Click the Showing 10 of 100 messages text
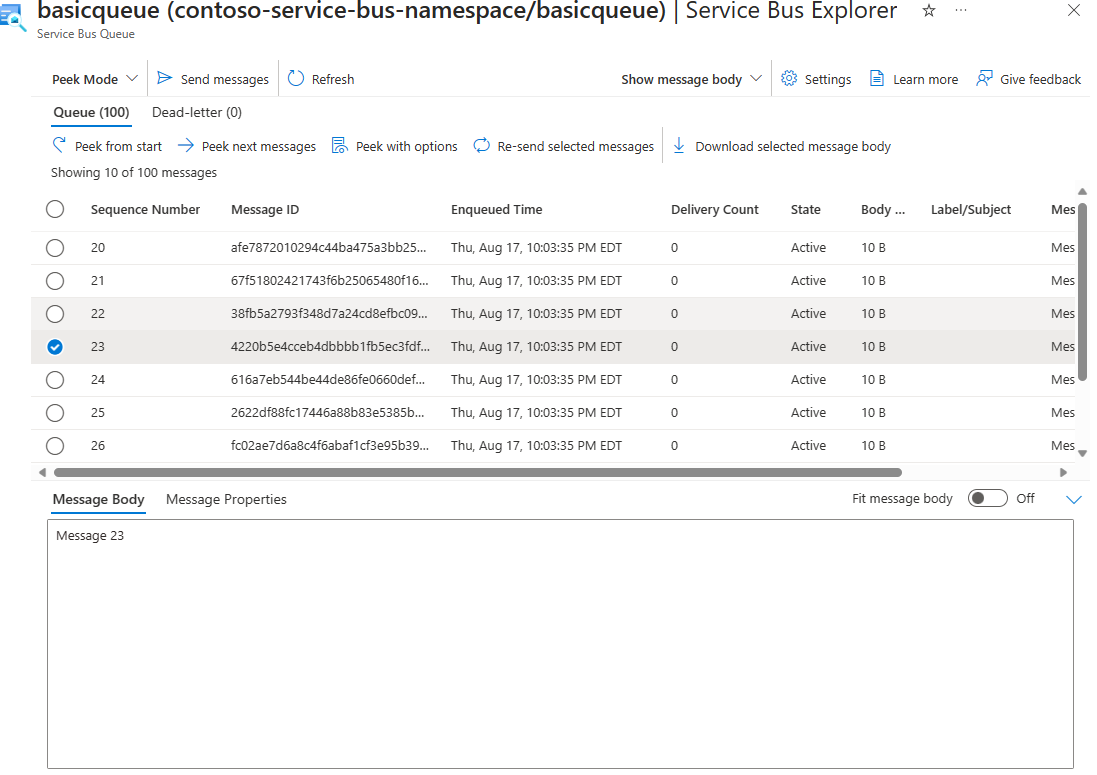Viewport: 1097px width, 775px height. [x=134, y=173]
